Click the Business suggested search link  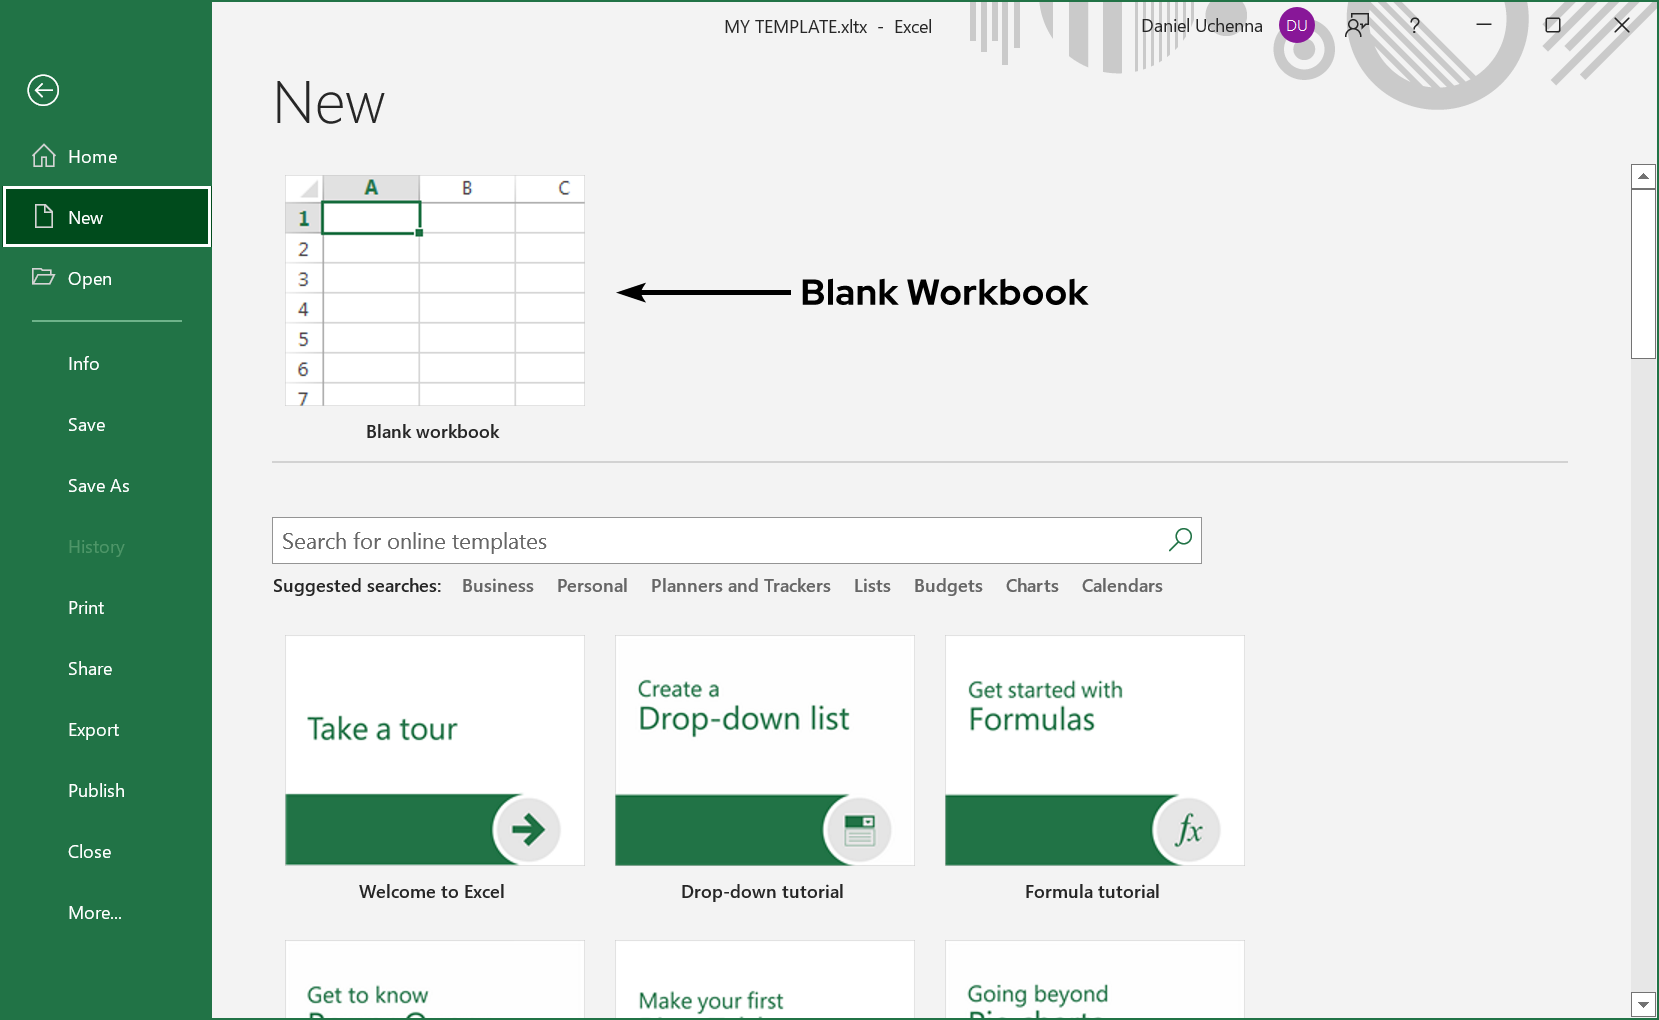click(497, 586)
